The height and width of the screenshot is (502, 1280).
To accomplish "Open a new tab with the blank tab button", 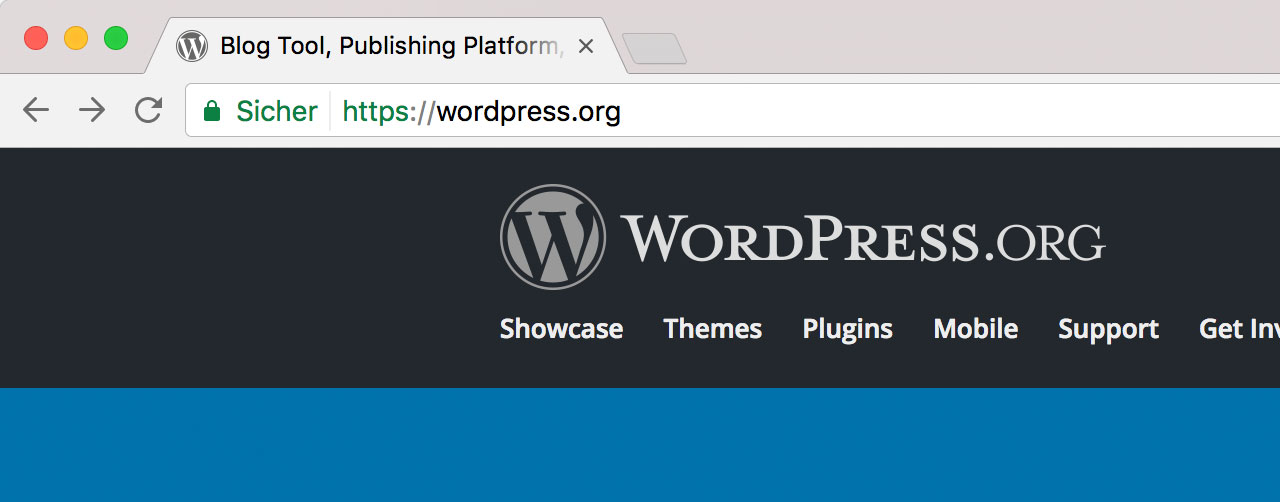I will [x=654, y=48].
